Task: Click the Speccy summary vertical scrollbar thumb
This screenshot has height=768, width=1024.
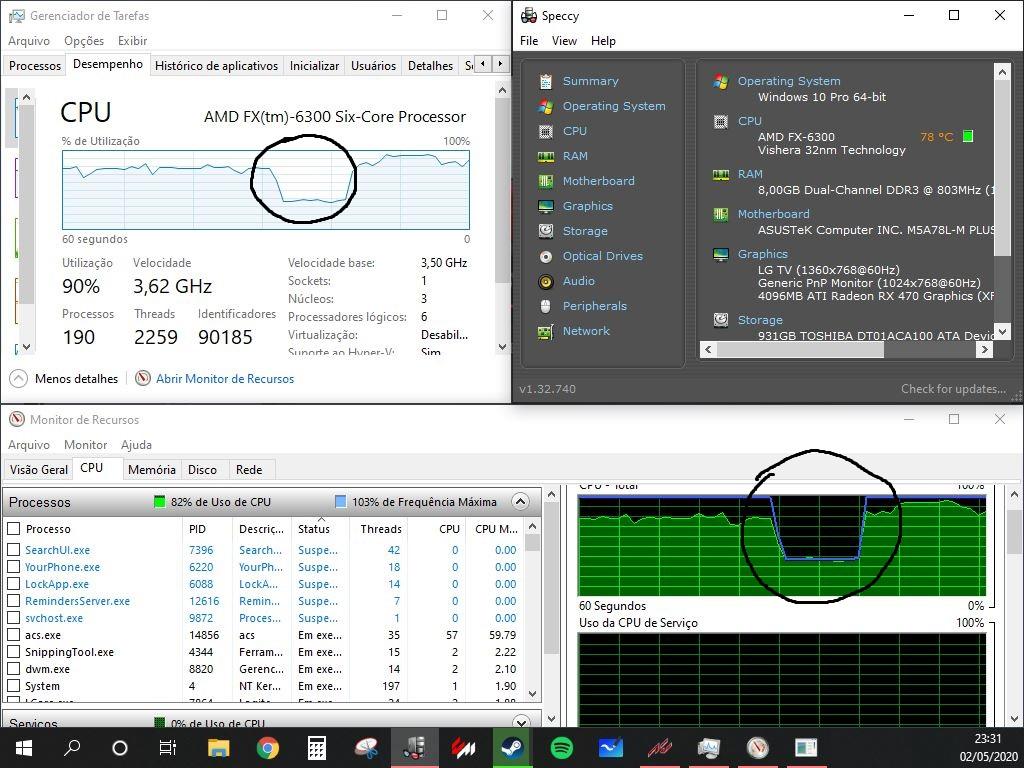Action: pos(1002,167)
